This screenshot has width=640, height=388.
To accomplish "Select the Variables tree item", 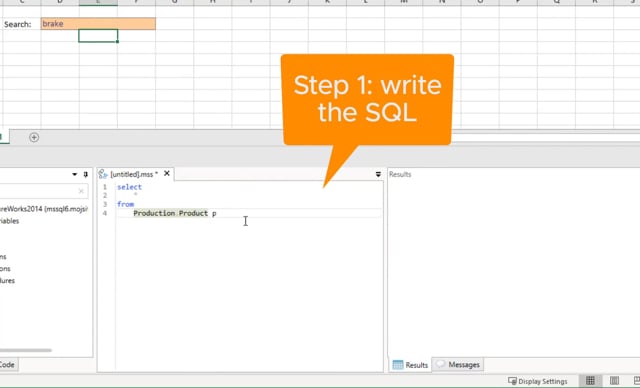I will coord(9,221).
